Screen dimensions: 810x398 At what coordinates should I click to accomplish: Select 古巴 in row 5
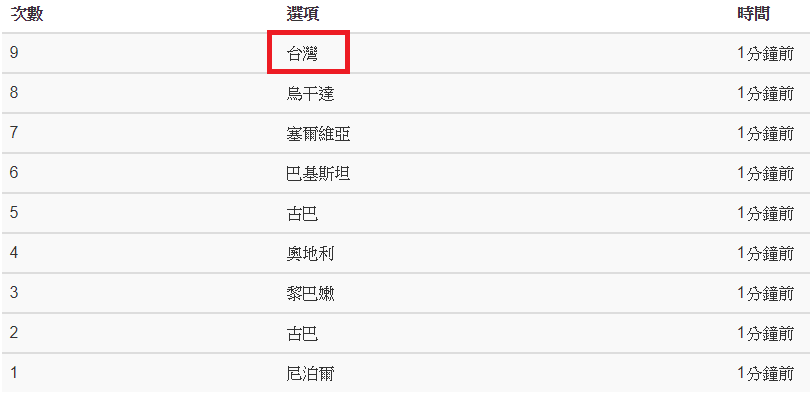302,213
